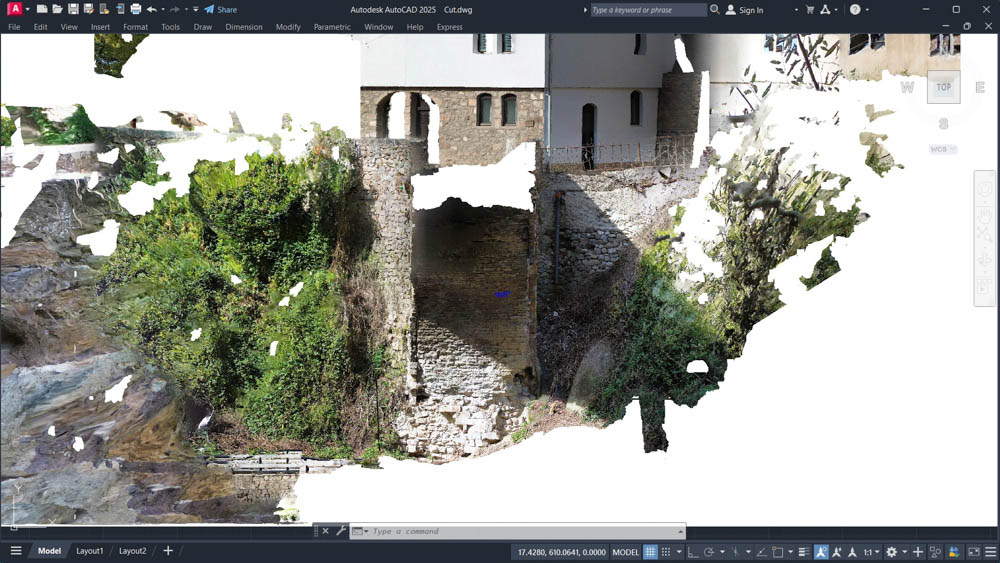
Task: Expand the Undo history dropdown arrow
Action: point(163,10)
